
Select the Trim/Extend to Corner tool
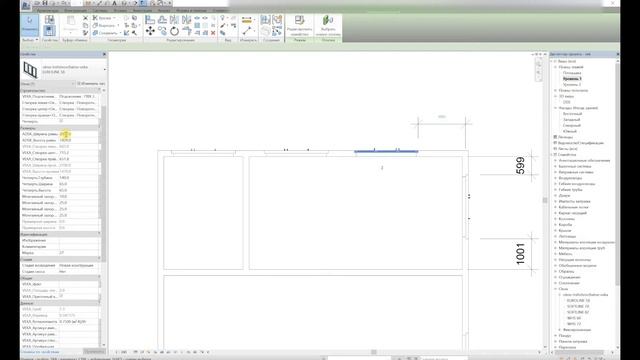click(x=187, y=31)
